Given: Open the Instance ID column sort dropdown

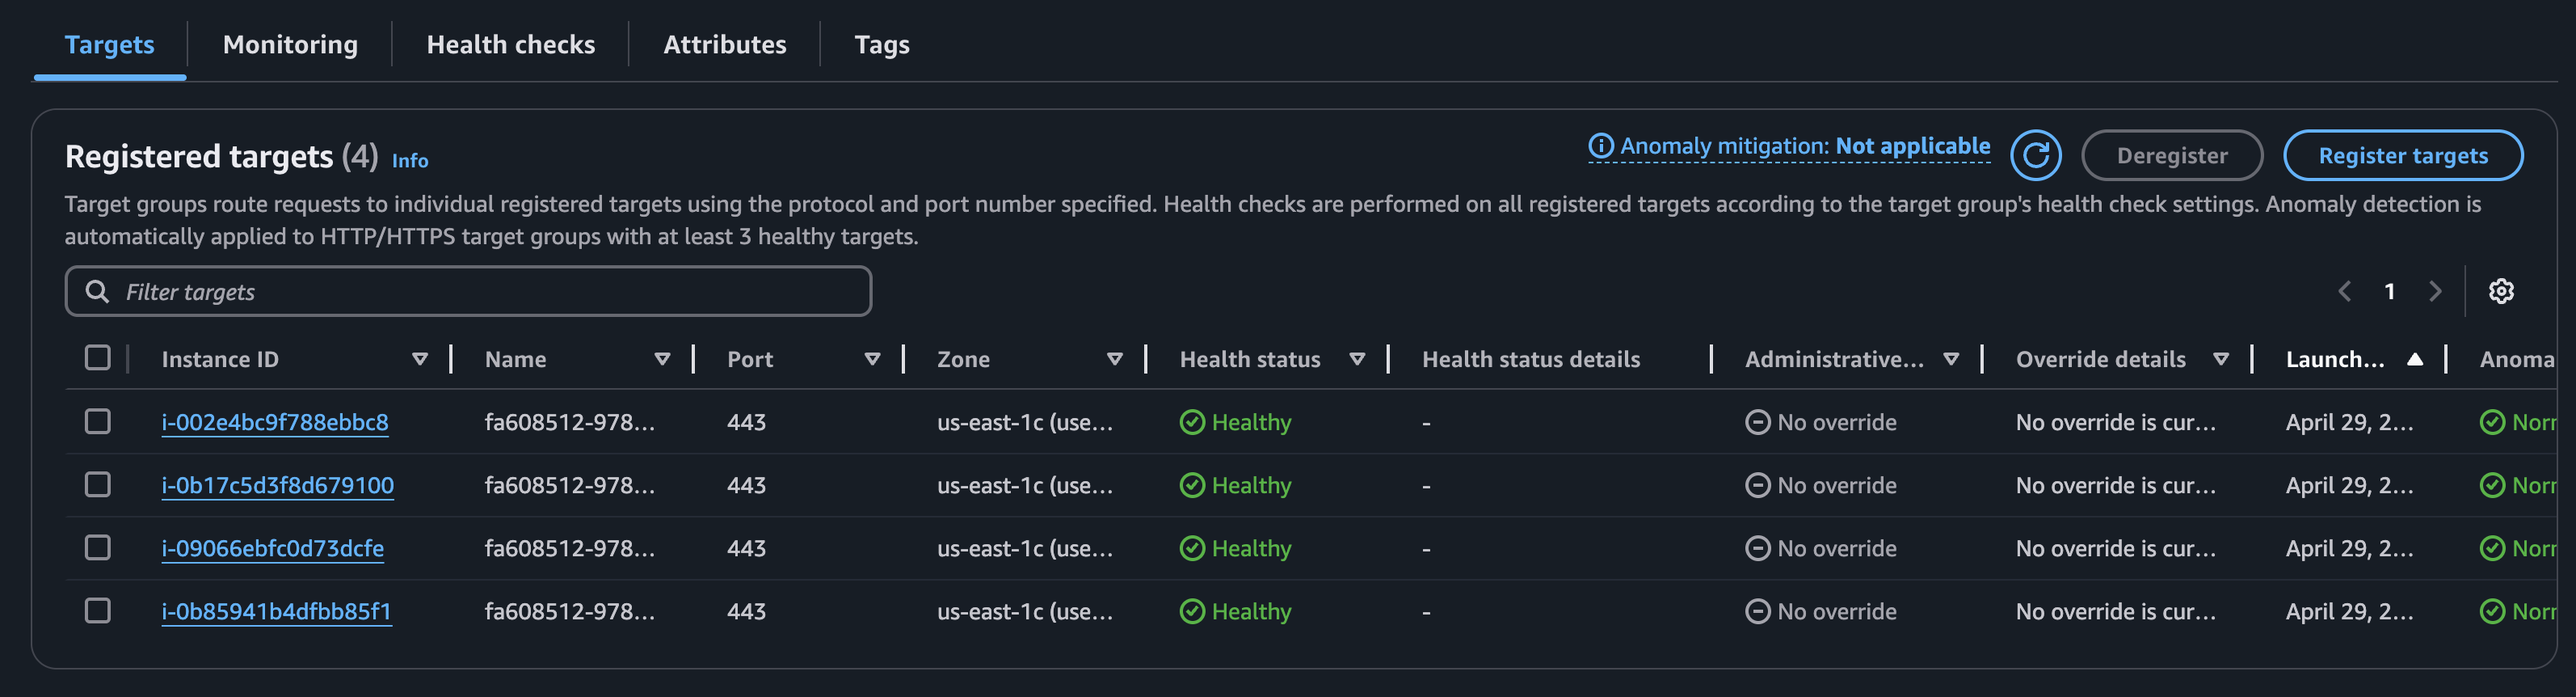Looking at the screenshot, I should click(x=420, y=359).
